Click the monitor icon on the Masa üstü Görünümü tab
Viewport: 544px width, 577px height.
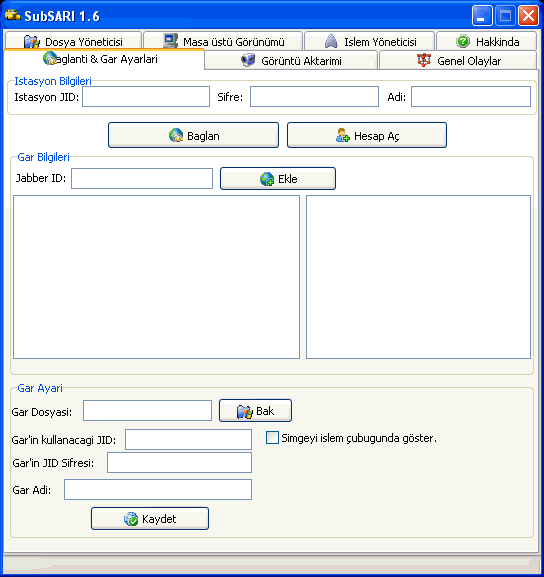tap(170, 41)
